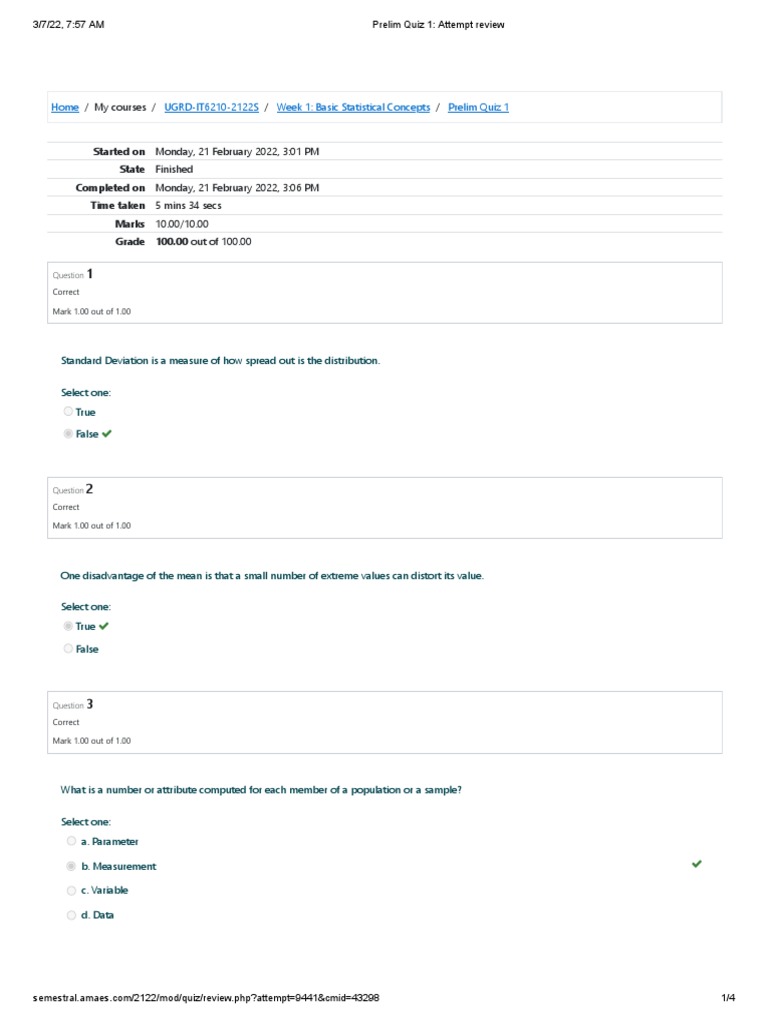The image size is (768, 1024).
Task: Choose option c. Variable
Action: point(71,890)
